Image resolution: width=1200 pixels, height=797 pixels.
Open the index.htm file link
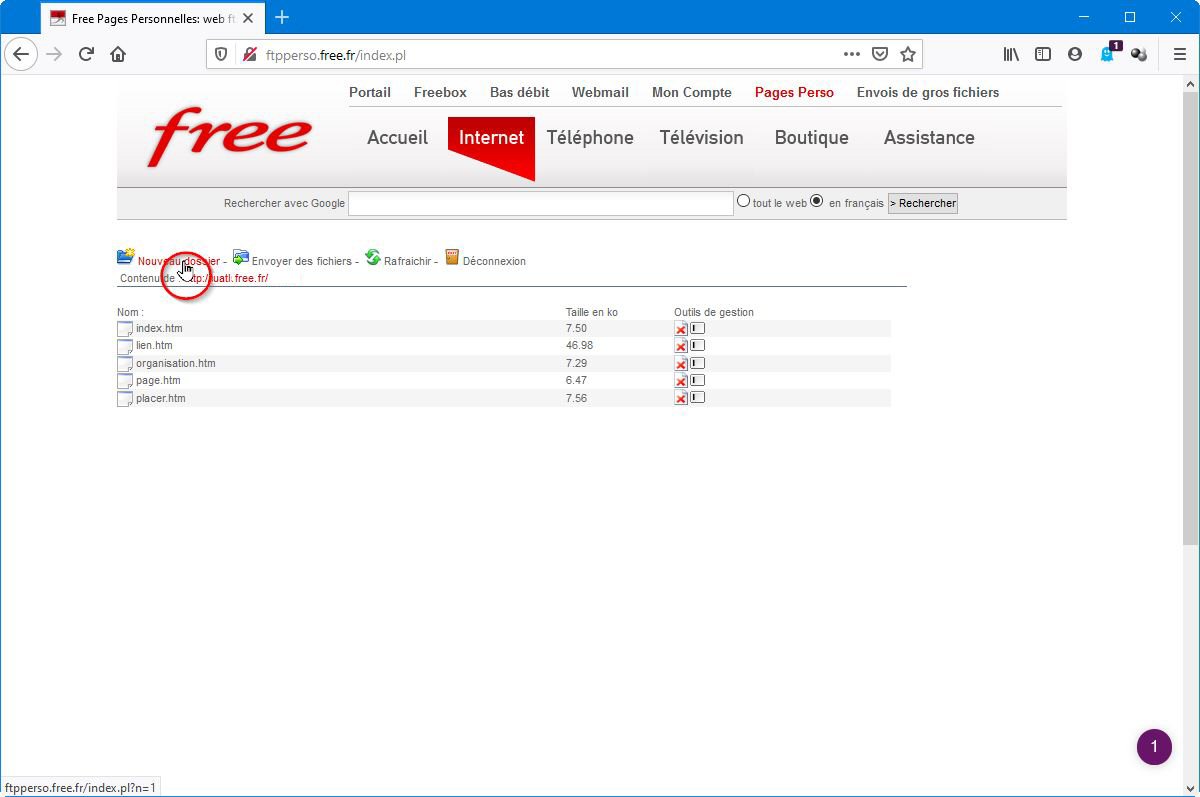tap(159, 328)
